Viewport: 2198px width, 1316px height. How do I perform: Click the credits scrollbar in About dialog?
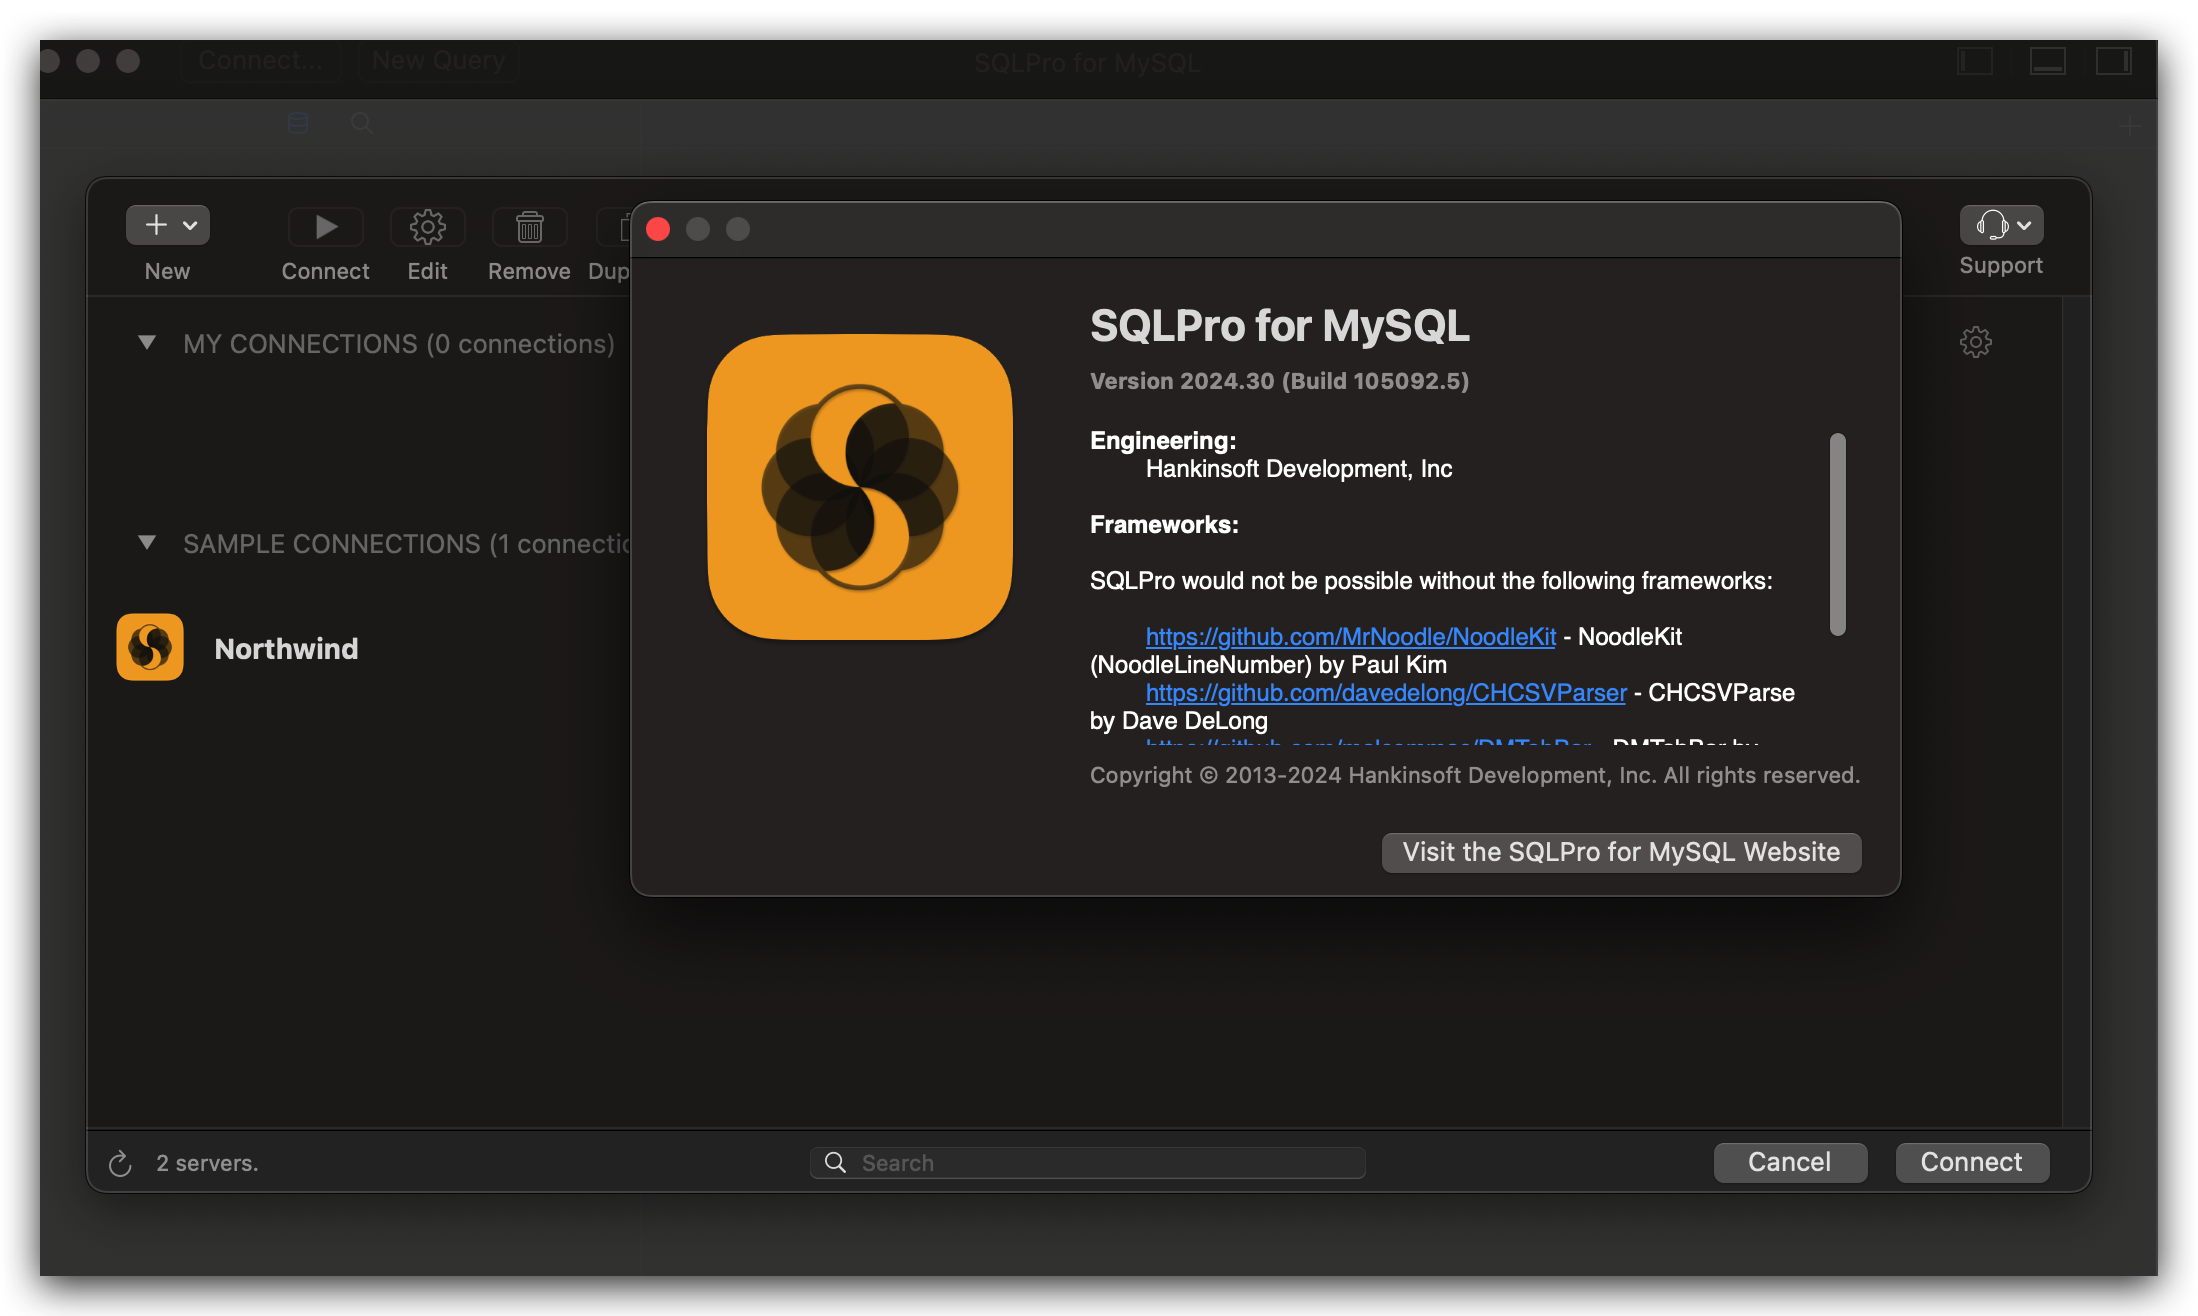(1837, 533)
